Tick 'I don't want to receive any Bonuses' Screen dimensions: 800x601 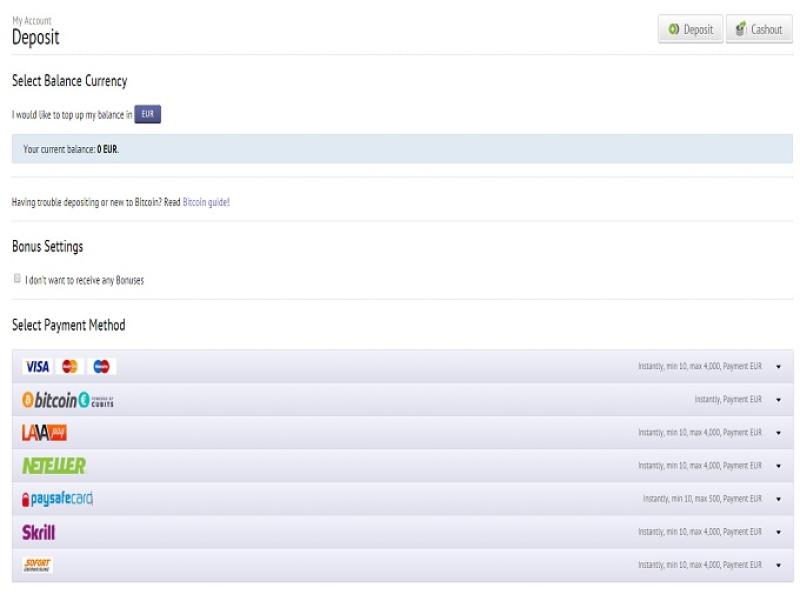tap(17, 279)
